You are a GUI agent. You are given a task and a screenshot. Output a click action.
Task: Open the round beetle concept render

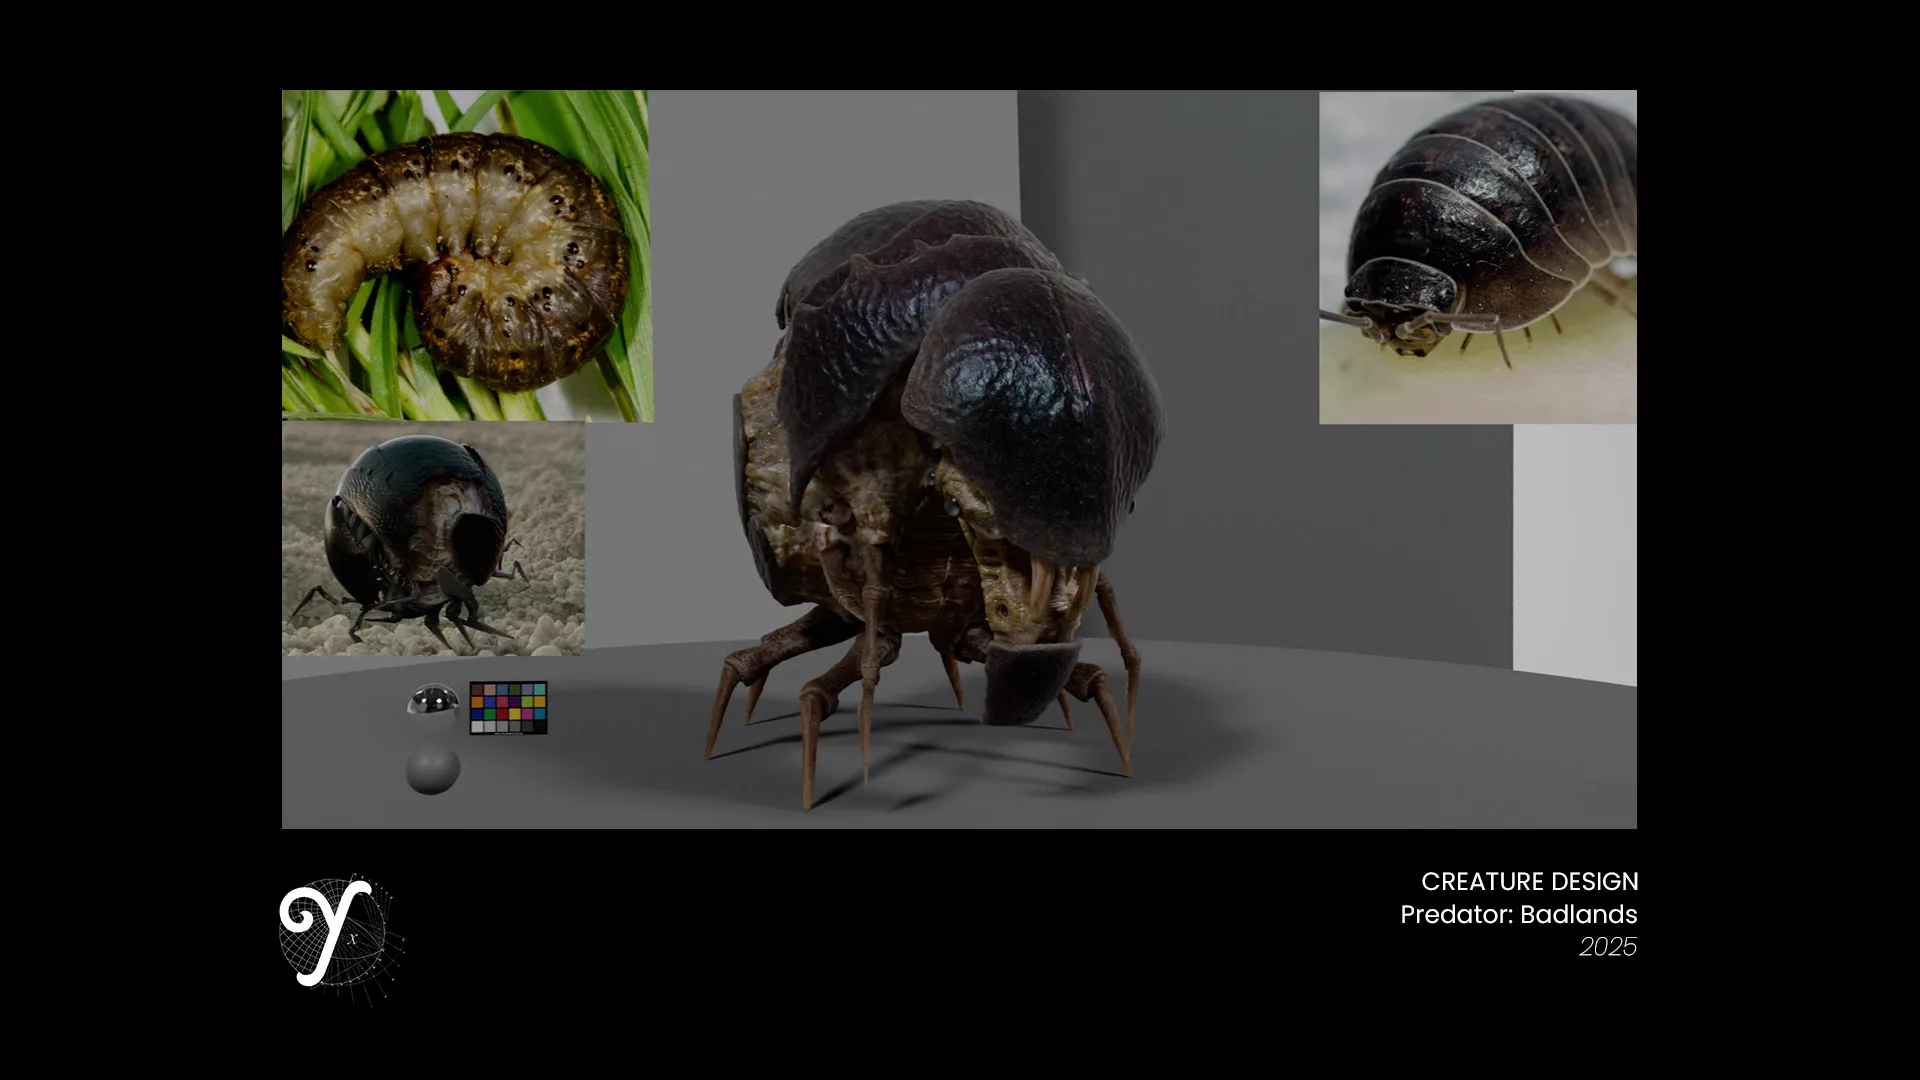click(x=433, y=538)
